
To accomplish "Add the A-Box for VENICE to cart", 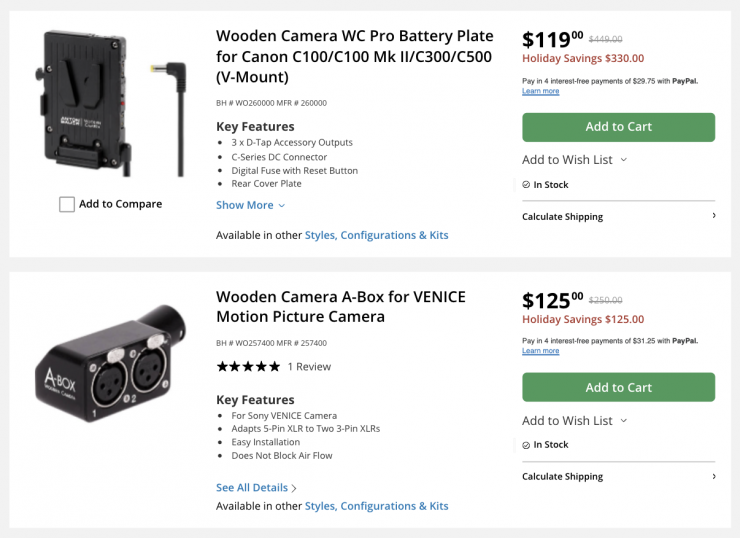I will [x=618, y=387].
